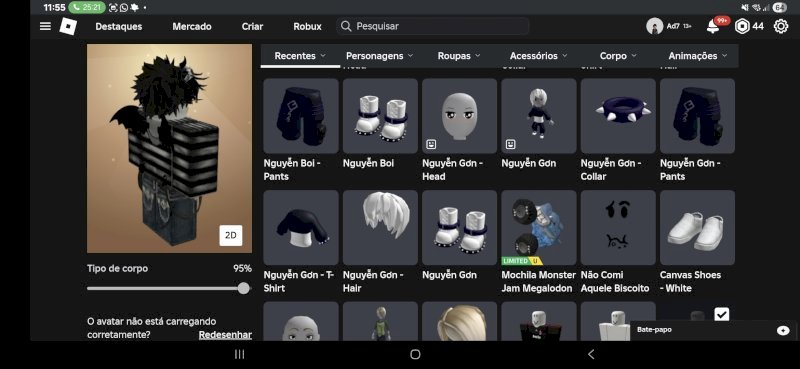Select the Nguyễn Boi - Pants item
This screenshot has height=369, width=800.
click(x=301, y=116)
